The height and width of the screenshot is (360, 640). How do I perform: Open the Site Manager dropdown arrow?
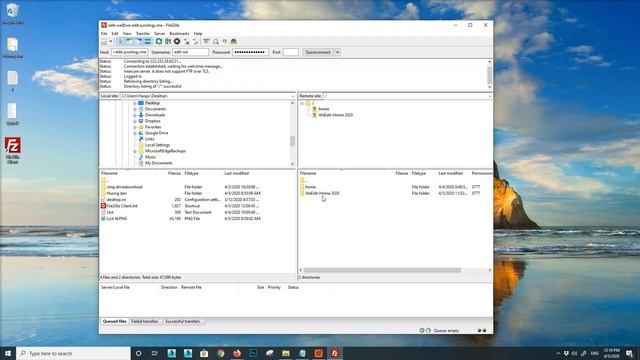111,42
